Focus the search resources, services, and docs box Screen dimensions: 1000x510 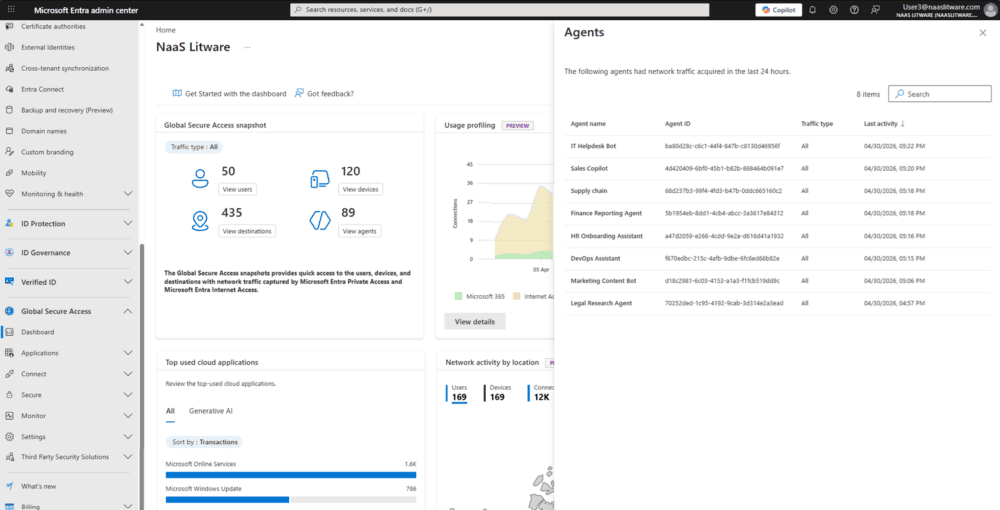(x=499, y=10)
